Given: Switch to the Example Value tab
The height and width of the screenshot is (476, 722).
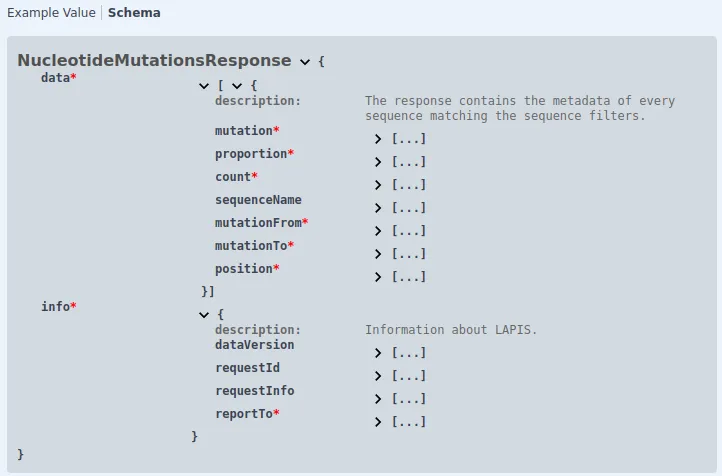Looking at the screenshot, I should 51,13.
